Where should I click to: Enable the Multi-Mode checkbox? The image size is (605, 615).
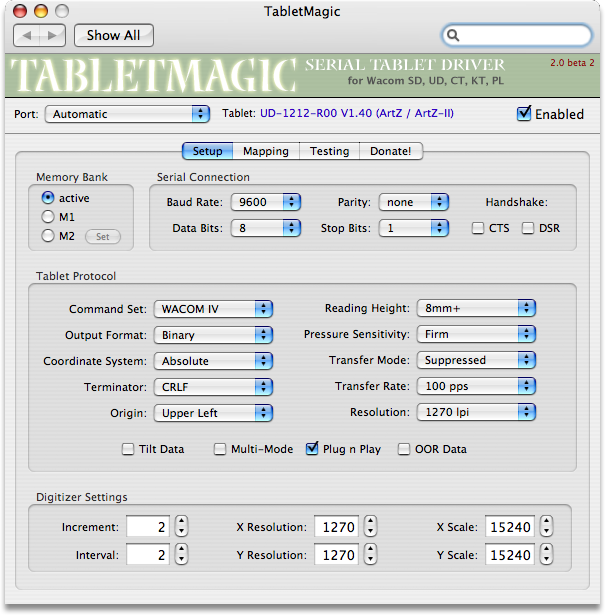pyautogui.click(x=220, y=449)
